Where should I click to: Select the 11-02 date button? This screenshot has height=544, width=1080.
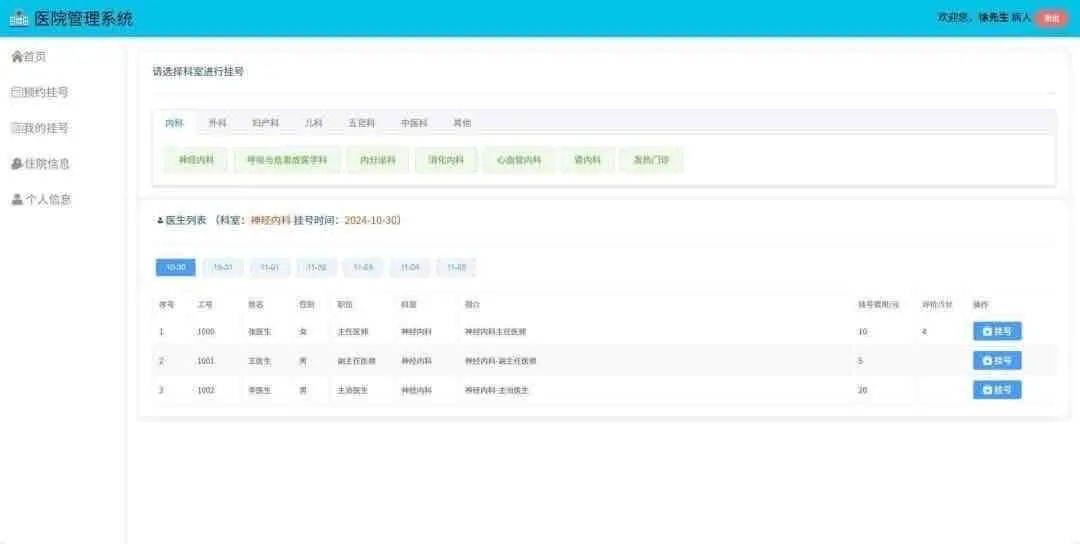316,267
